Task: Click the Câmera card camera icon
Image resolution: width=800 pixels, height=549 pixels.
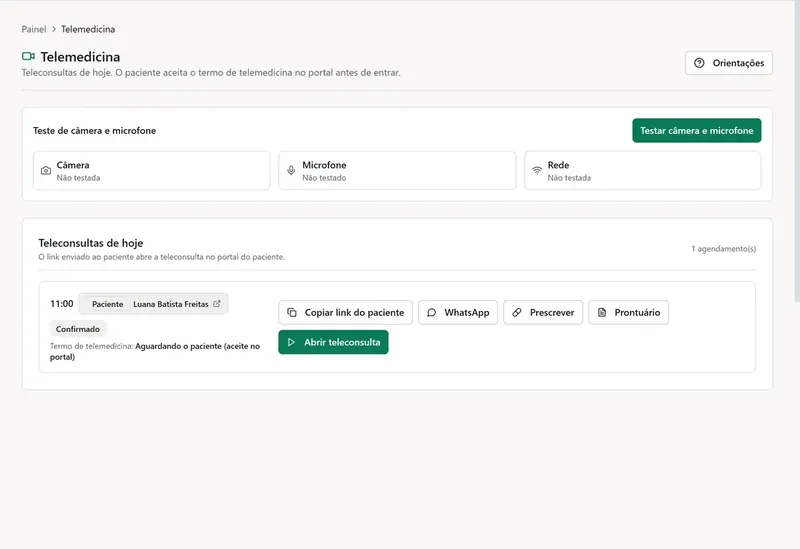Action: coord(46,170)
